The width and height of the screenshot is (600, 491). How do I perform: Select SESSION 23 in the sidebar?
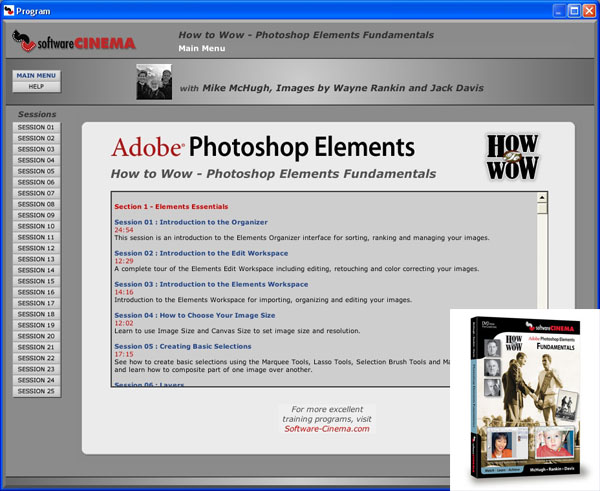click(x=36, y=369)
